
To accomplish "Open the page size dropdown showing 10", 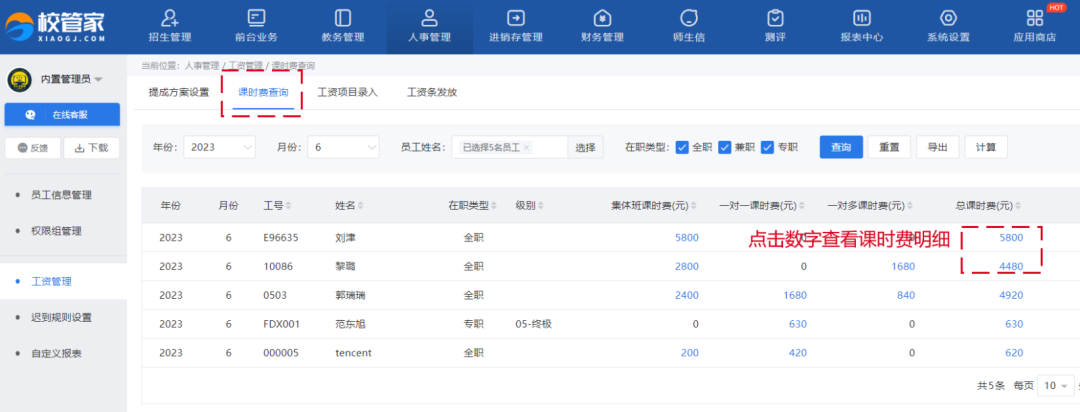I will 1057,385.
